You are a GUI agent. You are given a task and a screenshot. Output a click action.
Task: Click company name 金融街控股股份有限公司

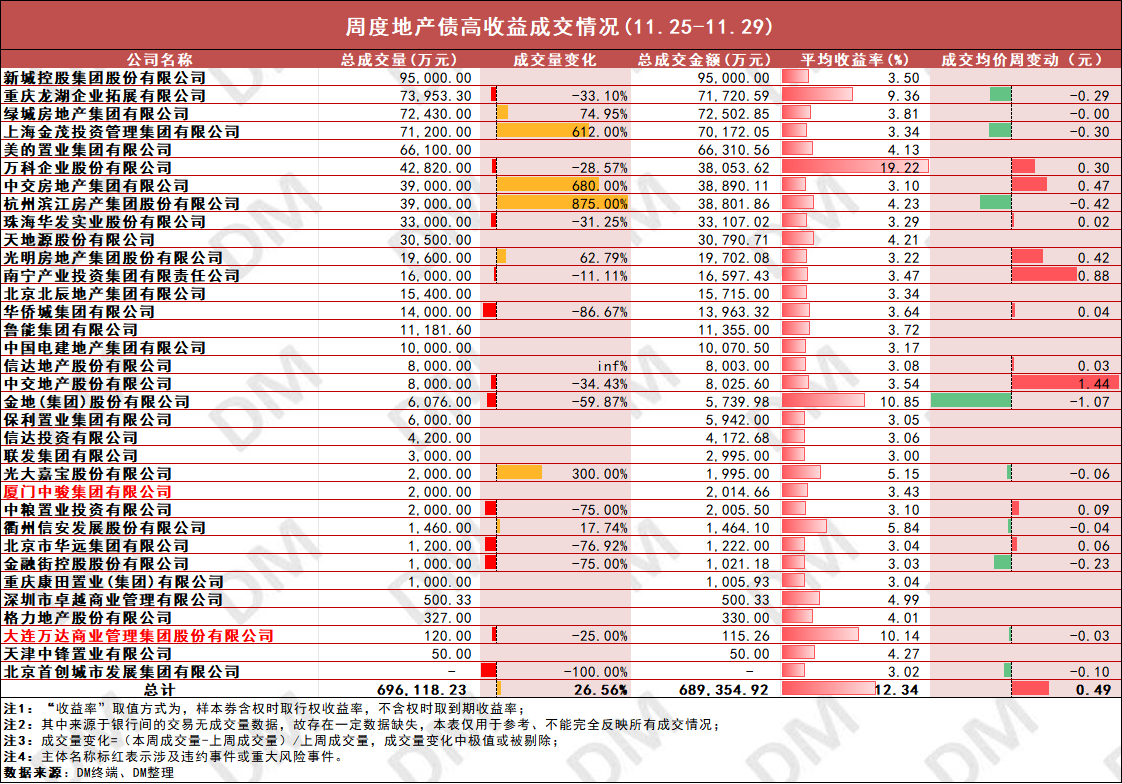[96, 563]
